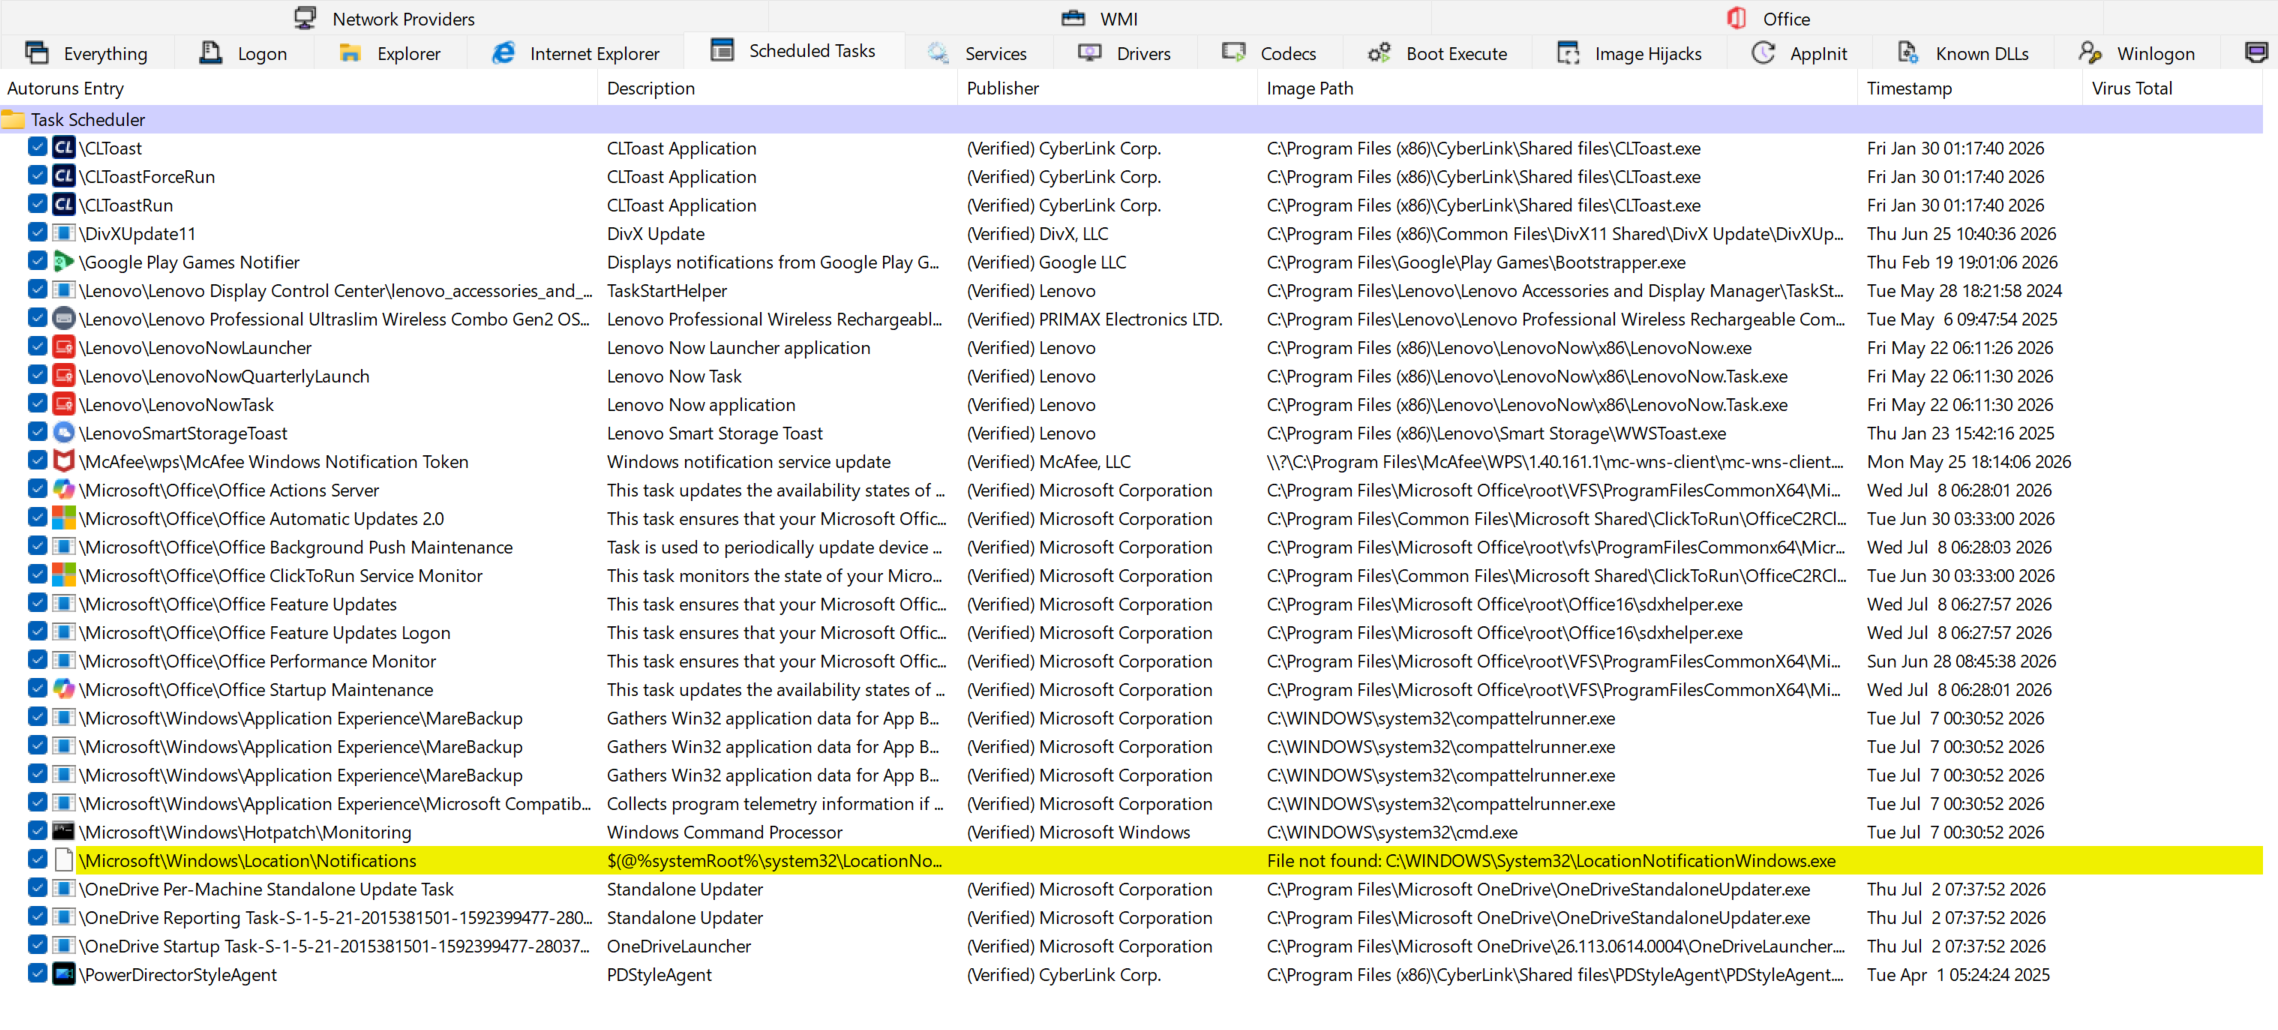Screen dimensions: 2278x1030
Task: Click the "(Verified) Microsoft Windows" publisher cell
Action: click(1079, 832)
